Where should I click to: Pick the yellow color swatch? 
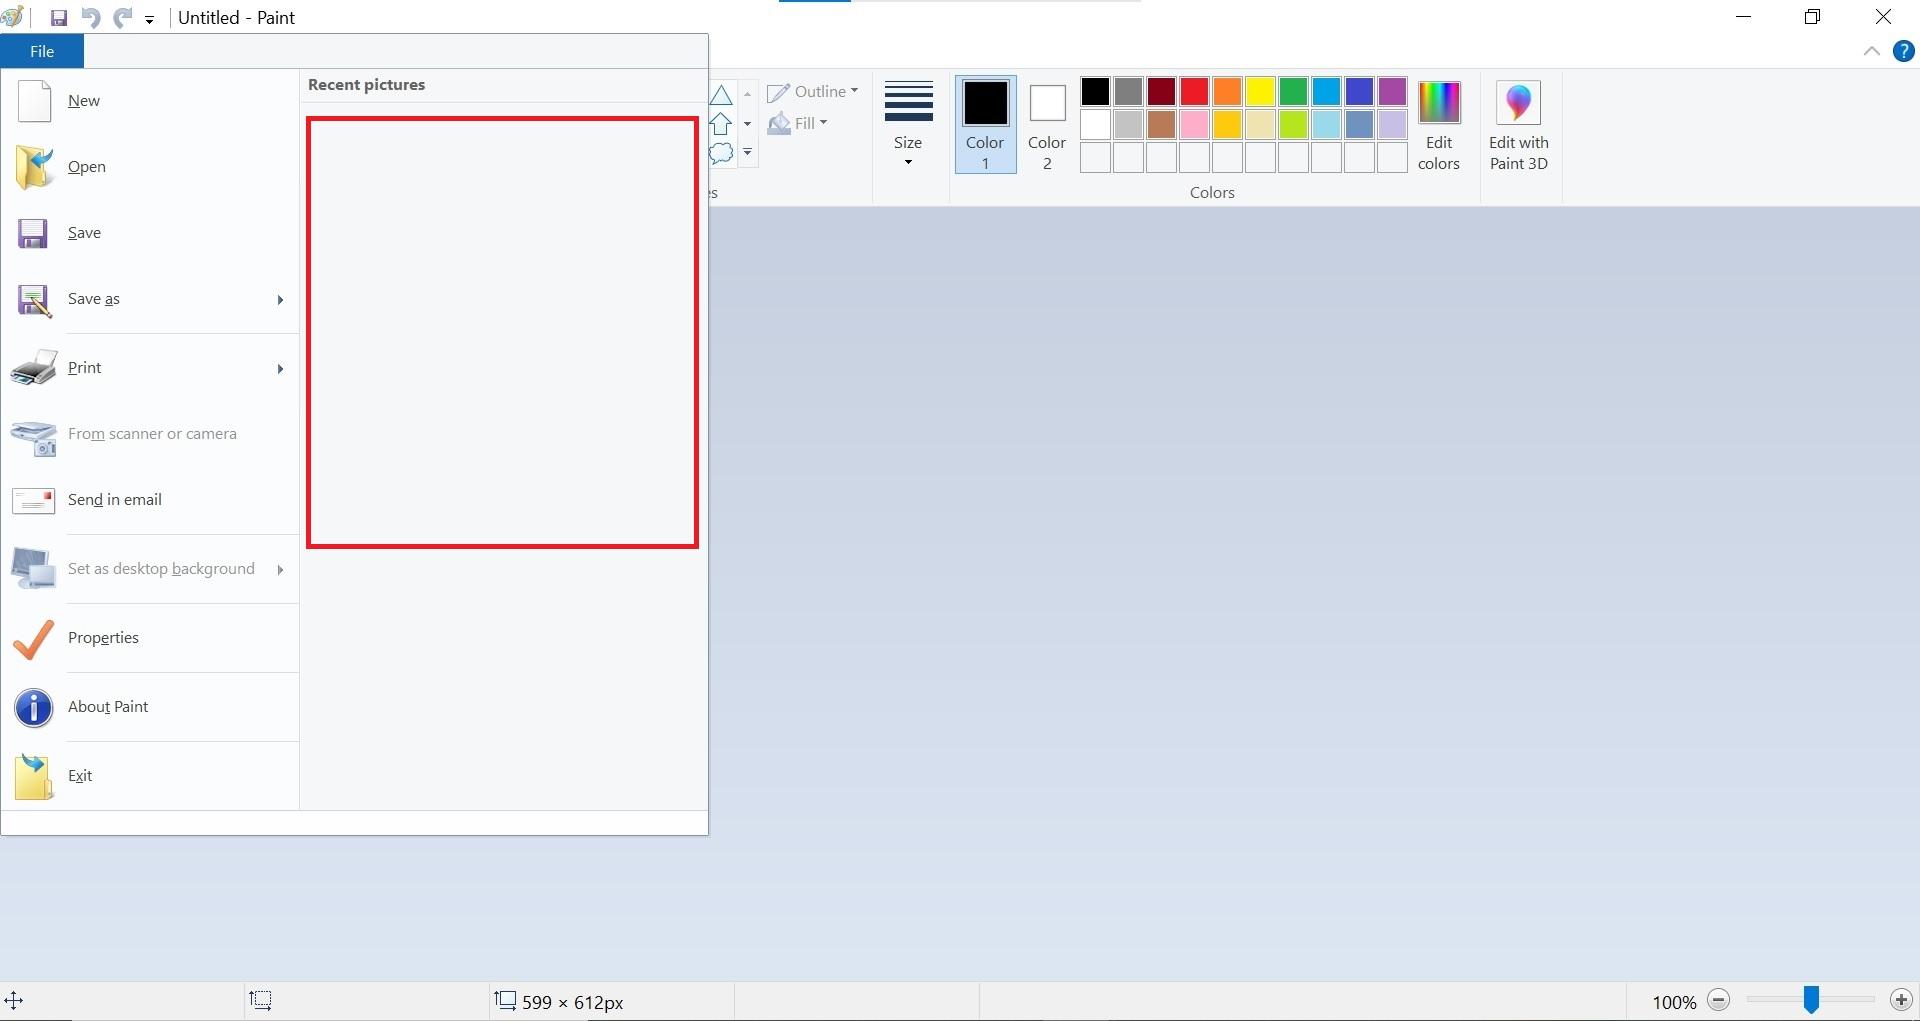coord(1260,92)
